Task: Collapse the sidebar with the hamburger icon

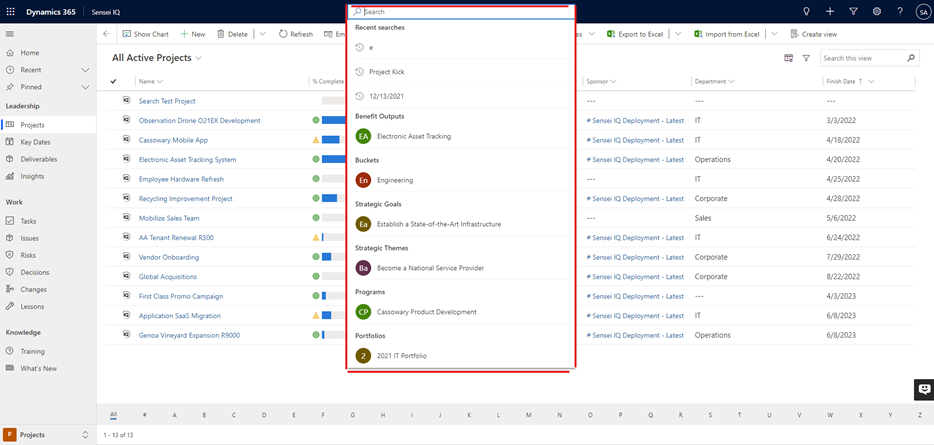Action: point(10,34)
